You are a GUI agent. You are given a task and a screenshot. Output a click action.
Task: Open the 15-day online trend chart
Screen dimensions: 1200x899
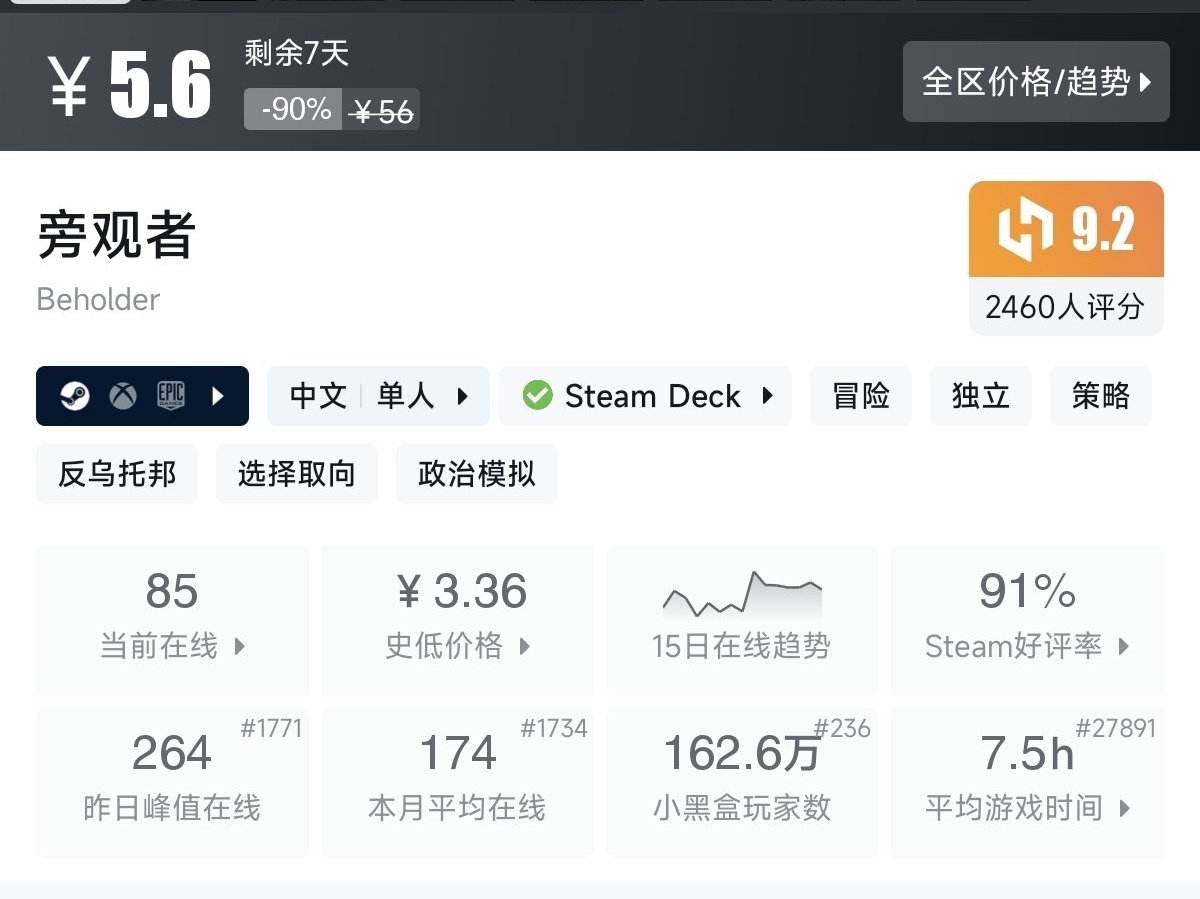pos(742,620)
